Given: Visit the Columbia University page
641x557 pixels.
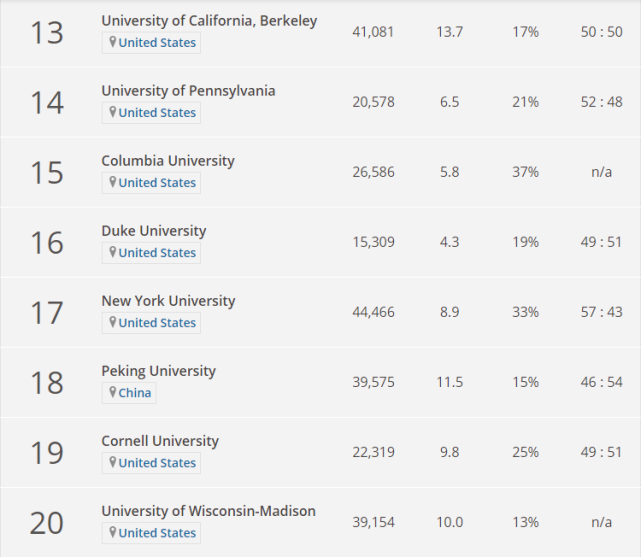Looking at the screenshot, I should tap(168, 161).
